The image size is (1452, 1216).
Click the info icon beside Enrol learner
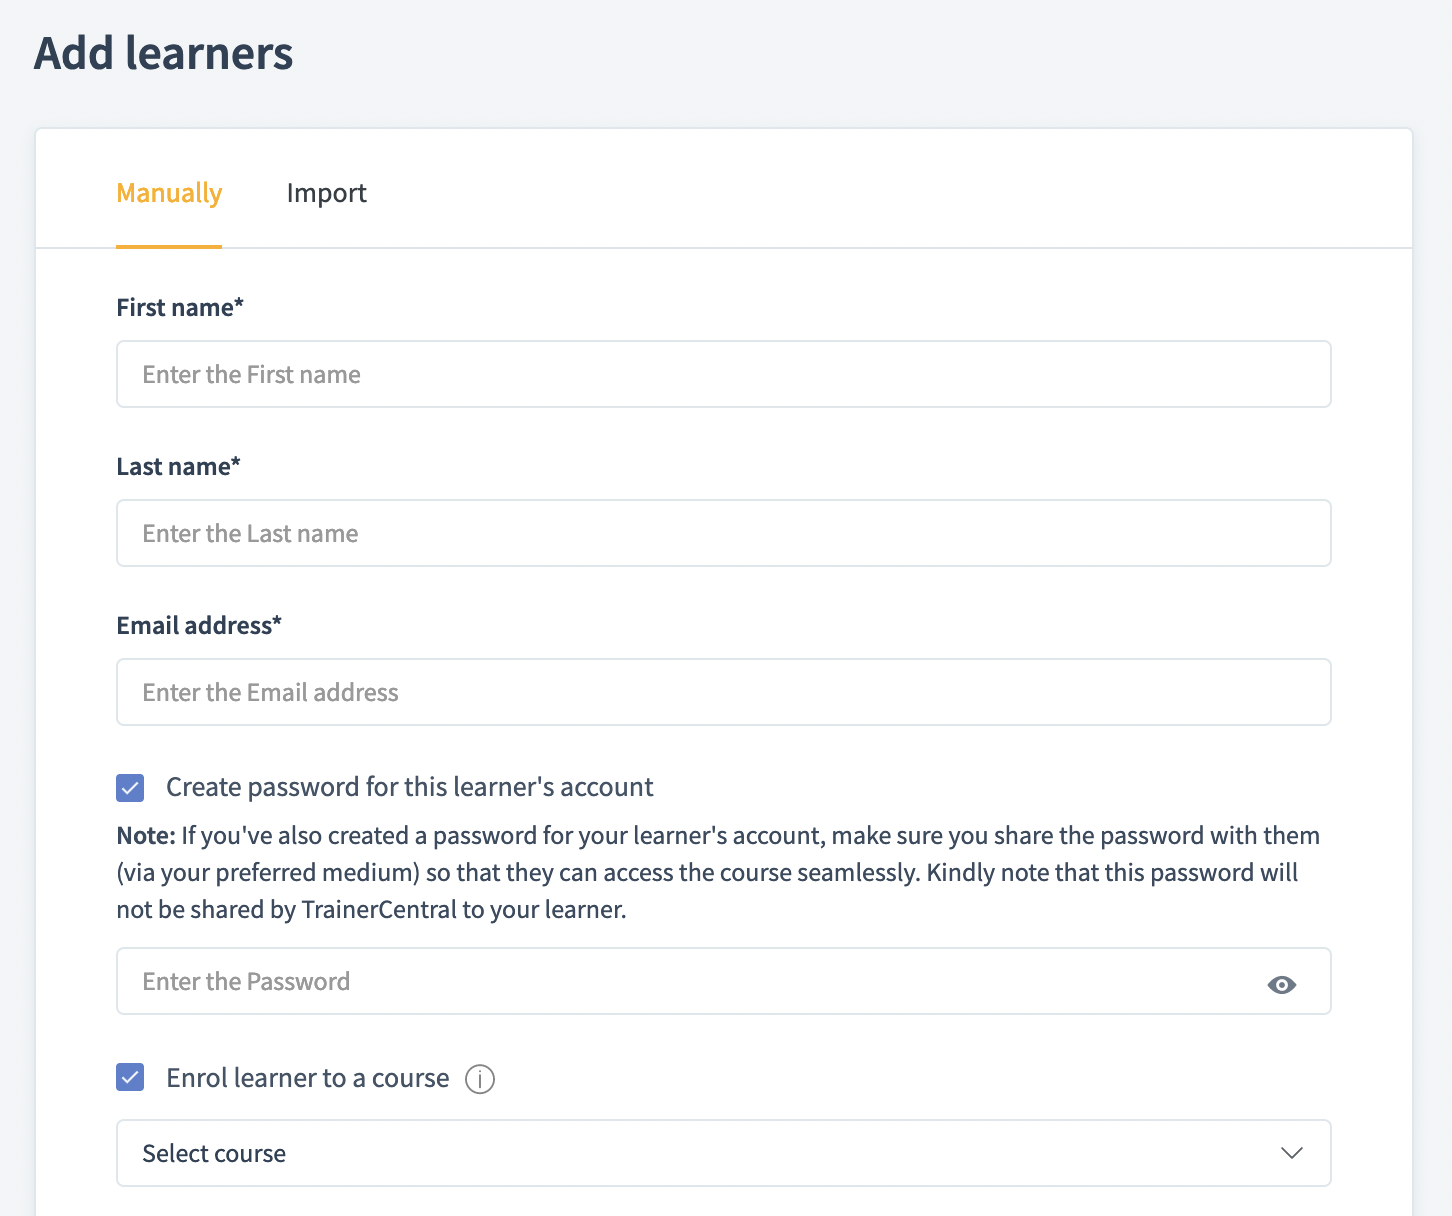(x=480, y=1080)
